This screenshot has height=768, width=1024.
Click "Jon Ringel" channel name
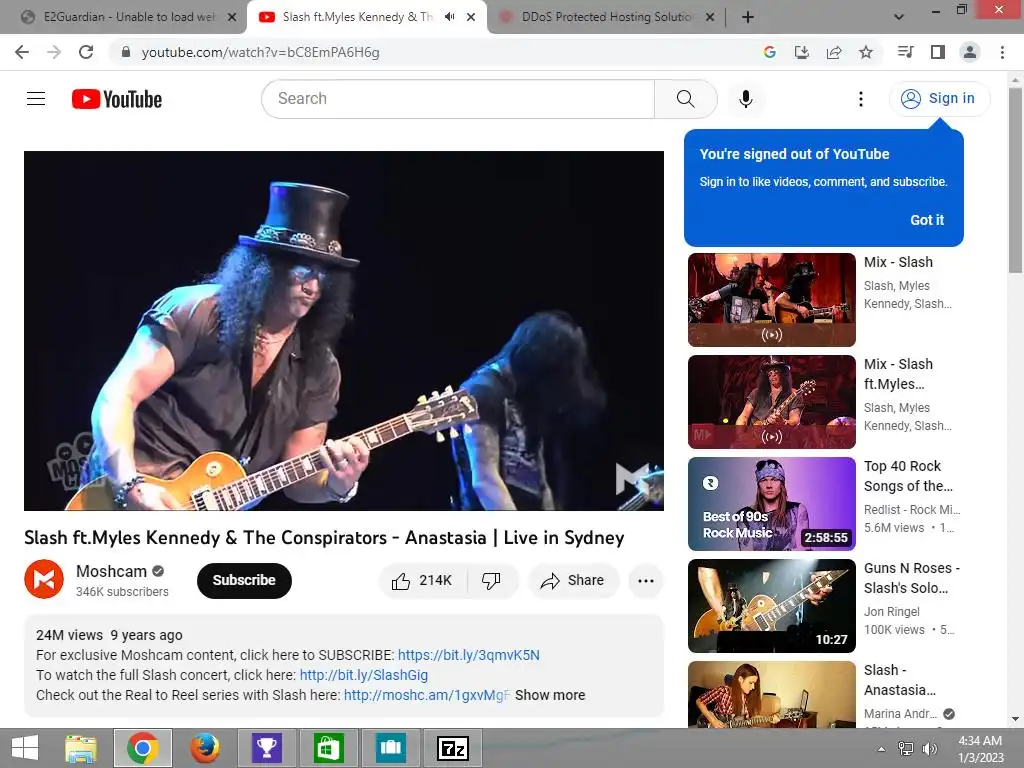coord(891,612)
